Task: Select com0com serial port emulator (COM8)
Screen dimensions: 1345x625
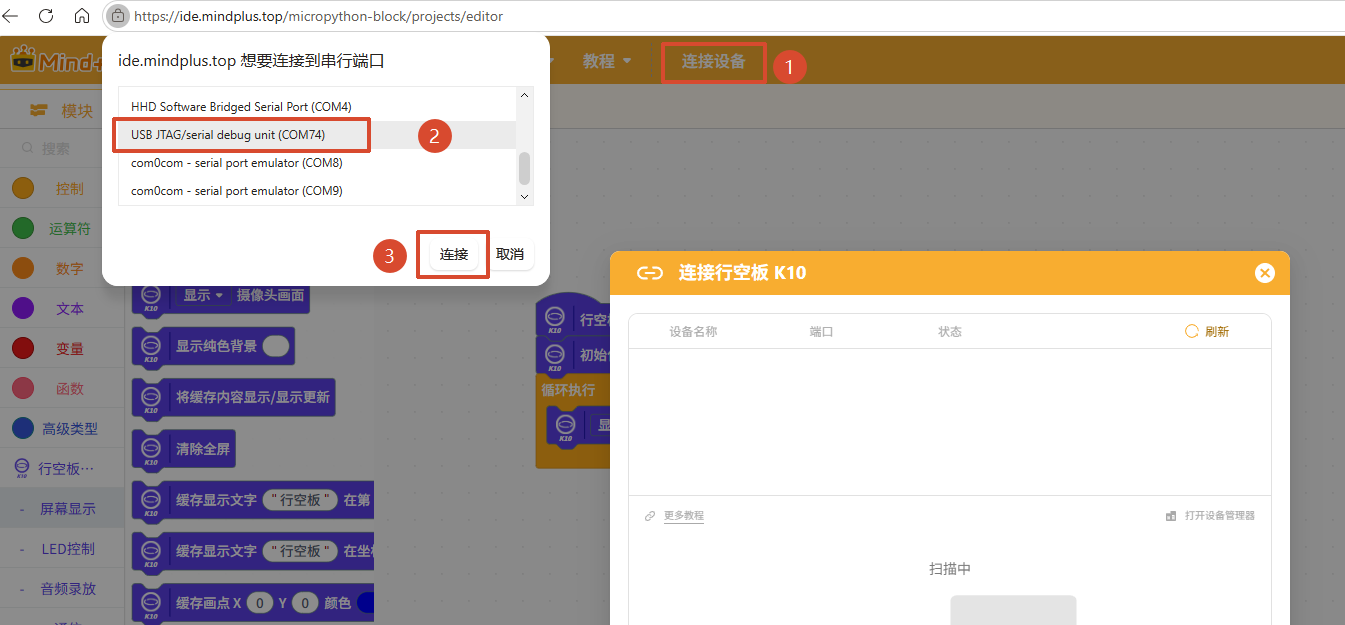Action: coord(317,163)
